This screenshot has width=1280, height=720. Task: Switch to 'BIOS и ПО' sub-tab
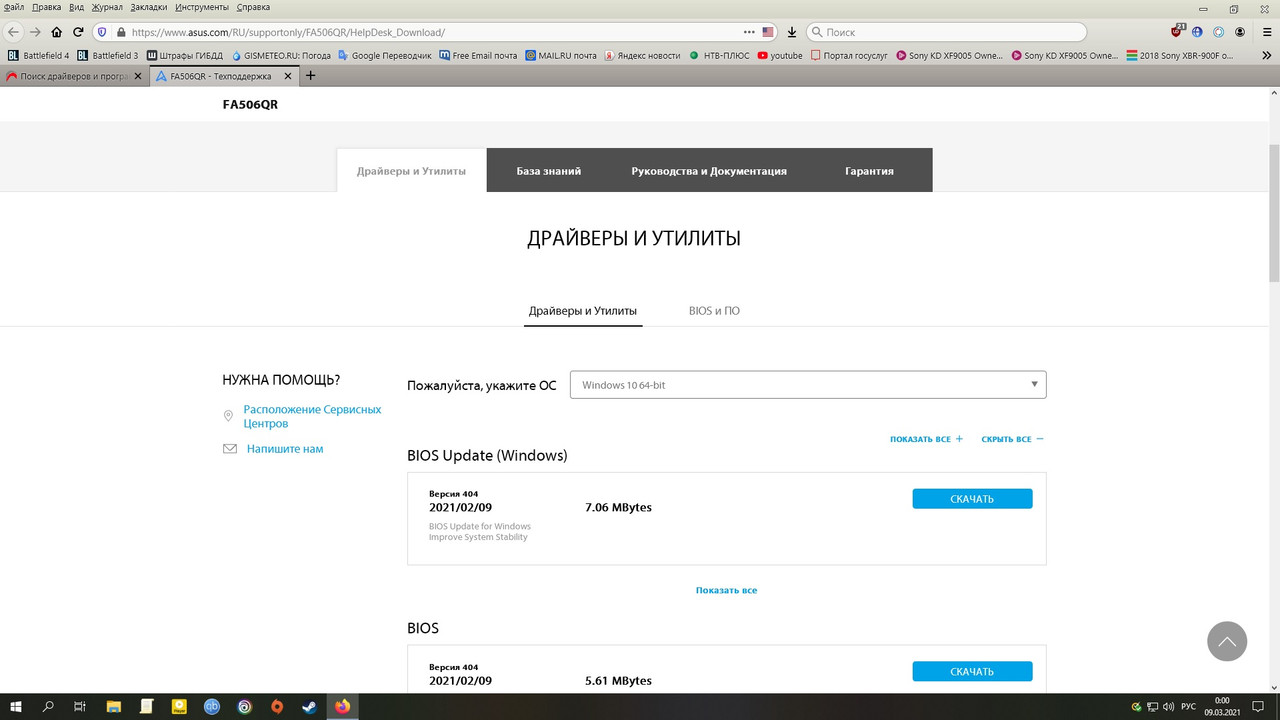point(714,311)
